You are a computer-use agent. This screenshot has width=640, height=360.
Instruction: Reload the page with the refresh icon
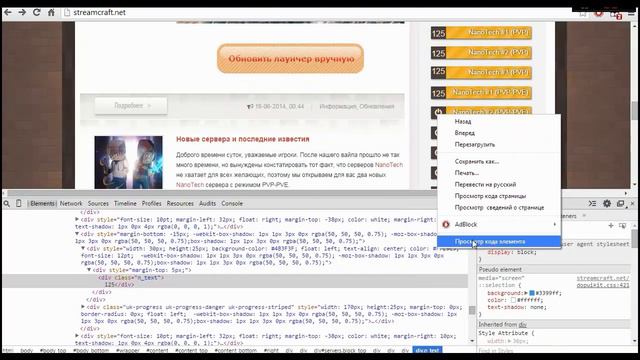point(36,12)
